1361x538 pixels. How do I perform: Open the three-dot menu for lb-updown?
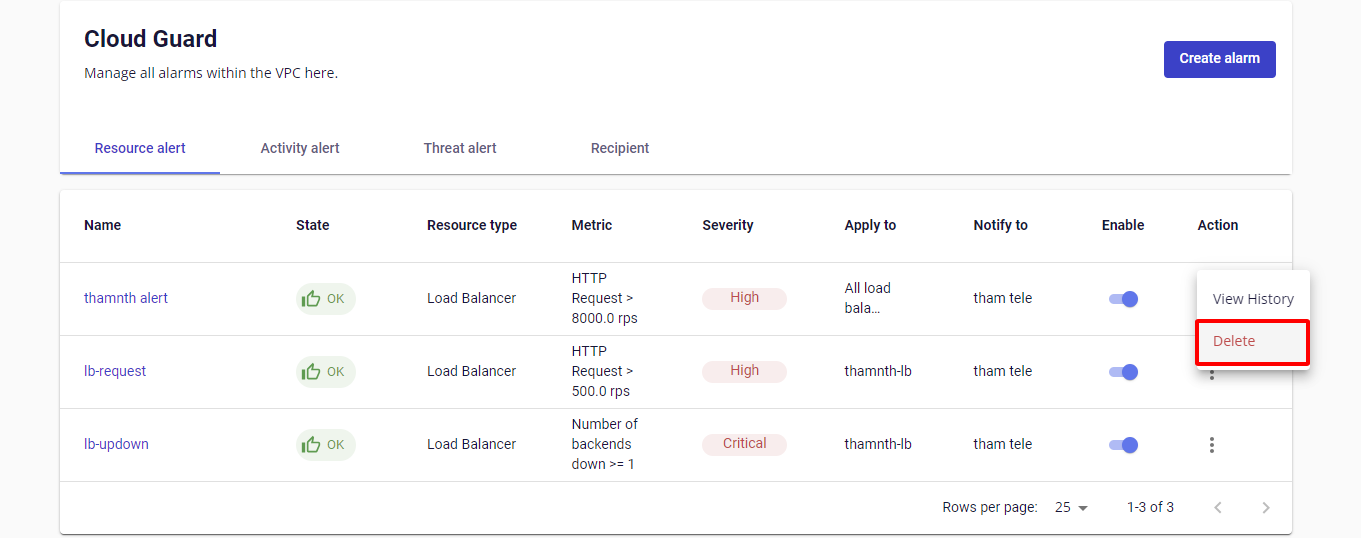pos(1211,445)
